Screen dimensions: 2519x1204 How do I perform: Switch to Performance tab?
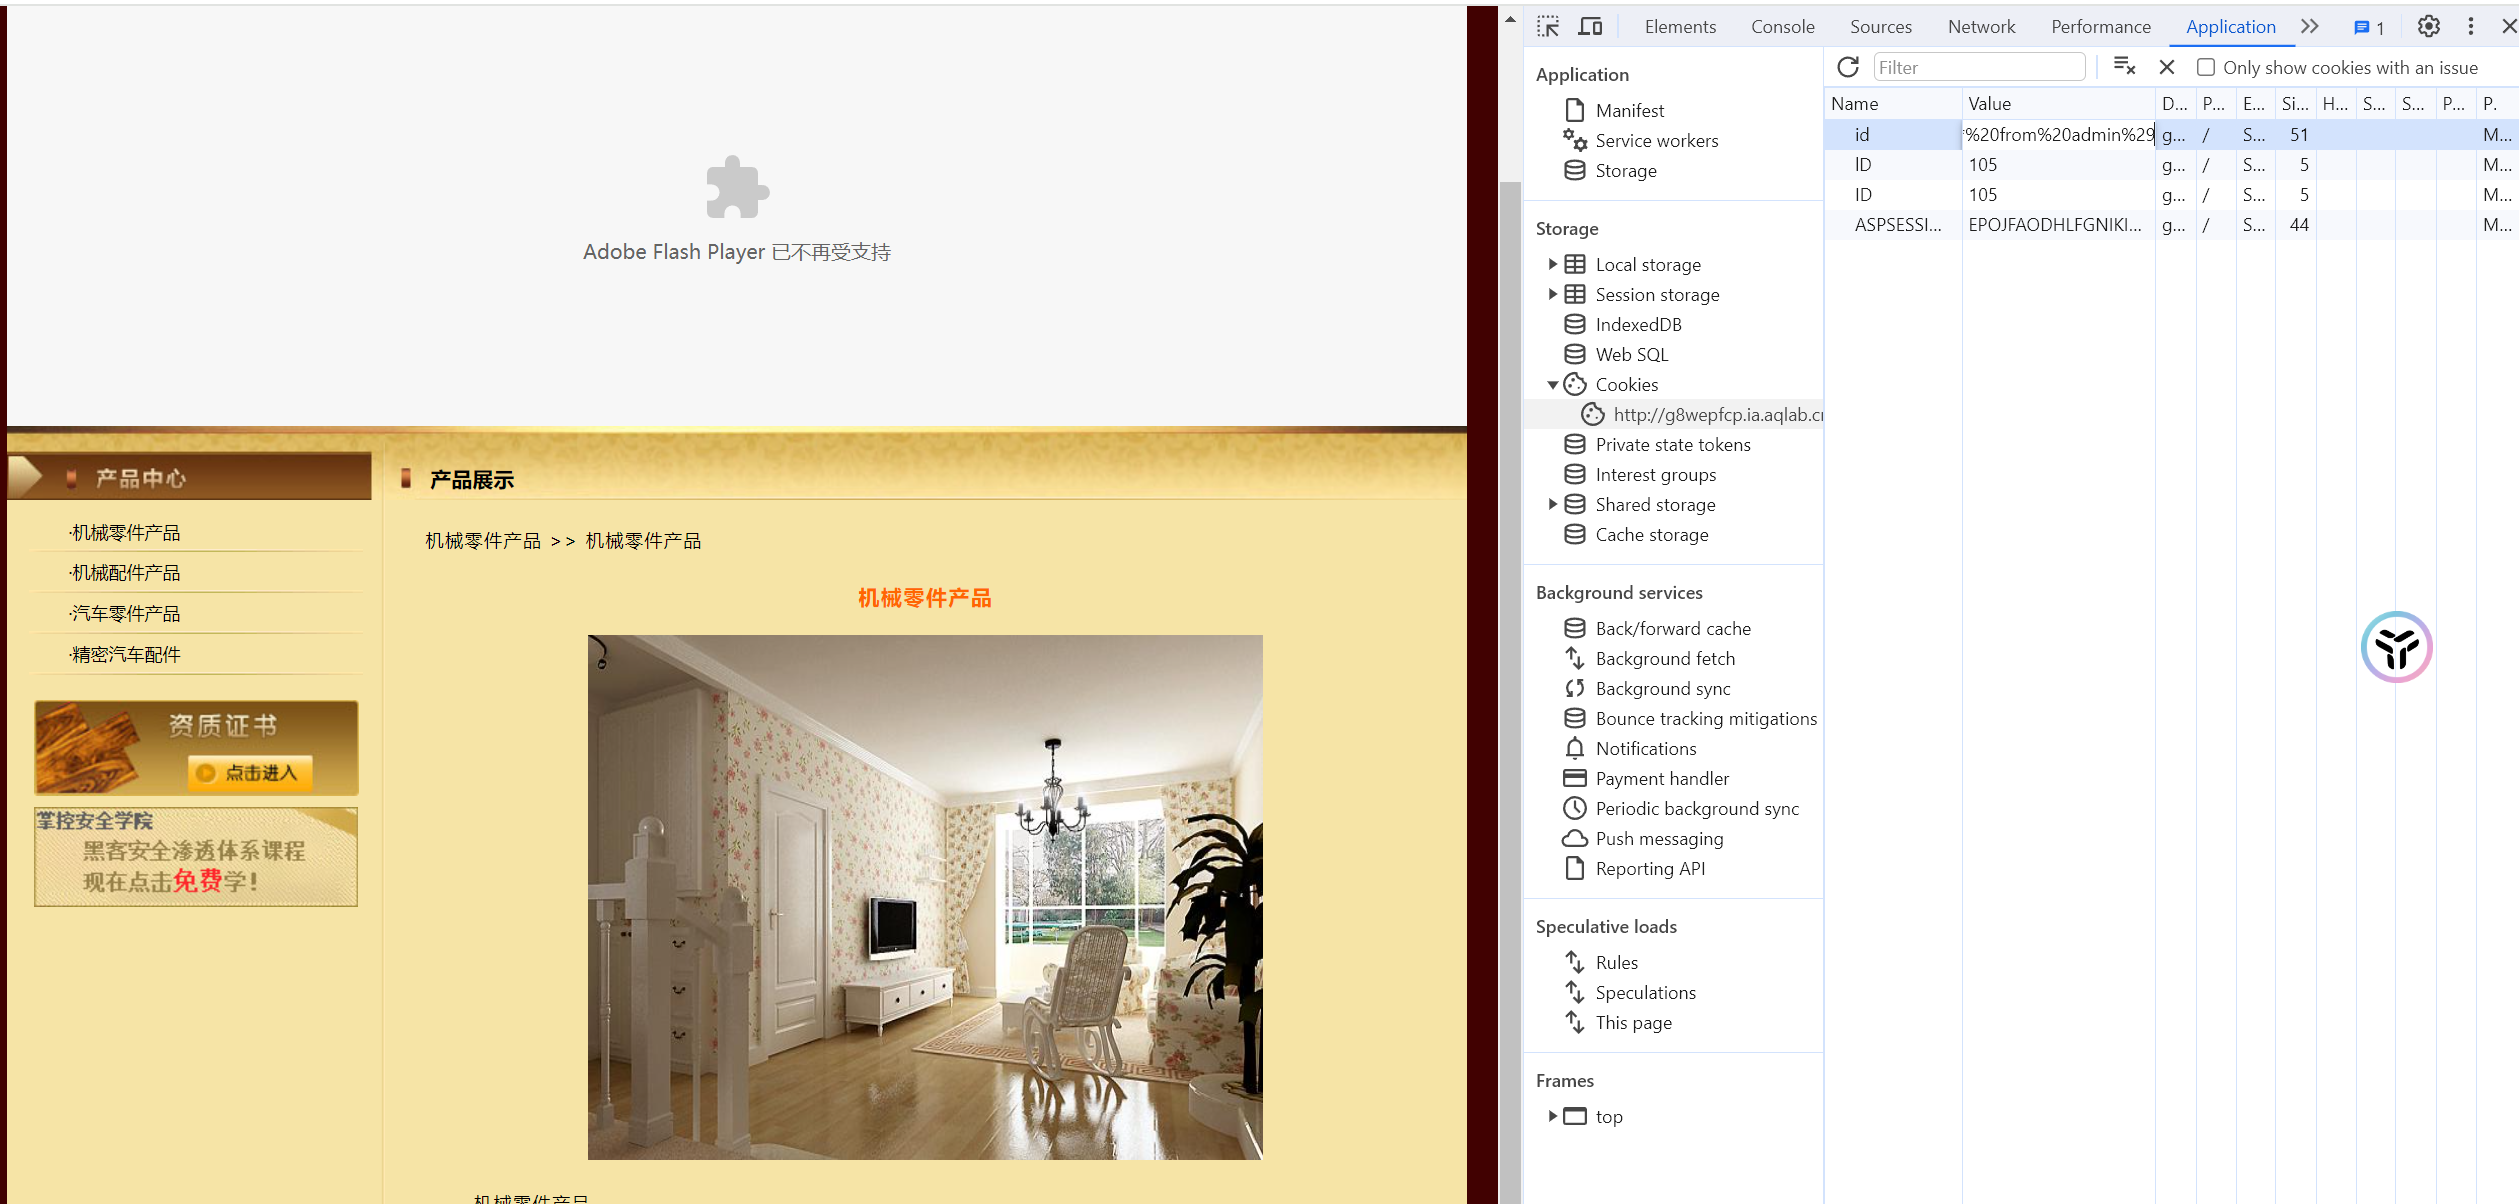[x=2100, y=27]
